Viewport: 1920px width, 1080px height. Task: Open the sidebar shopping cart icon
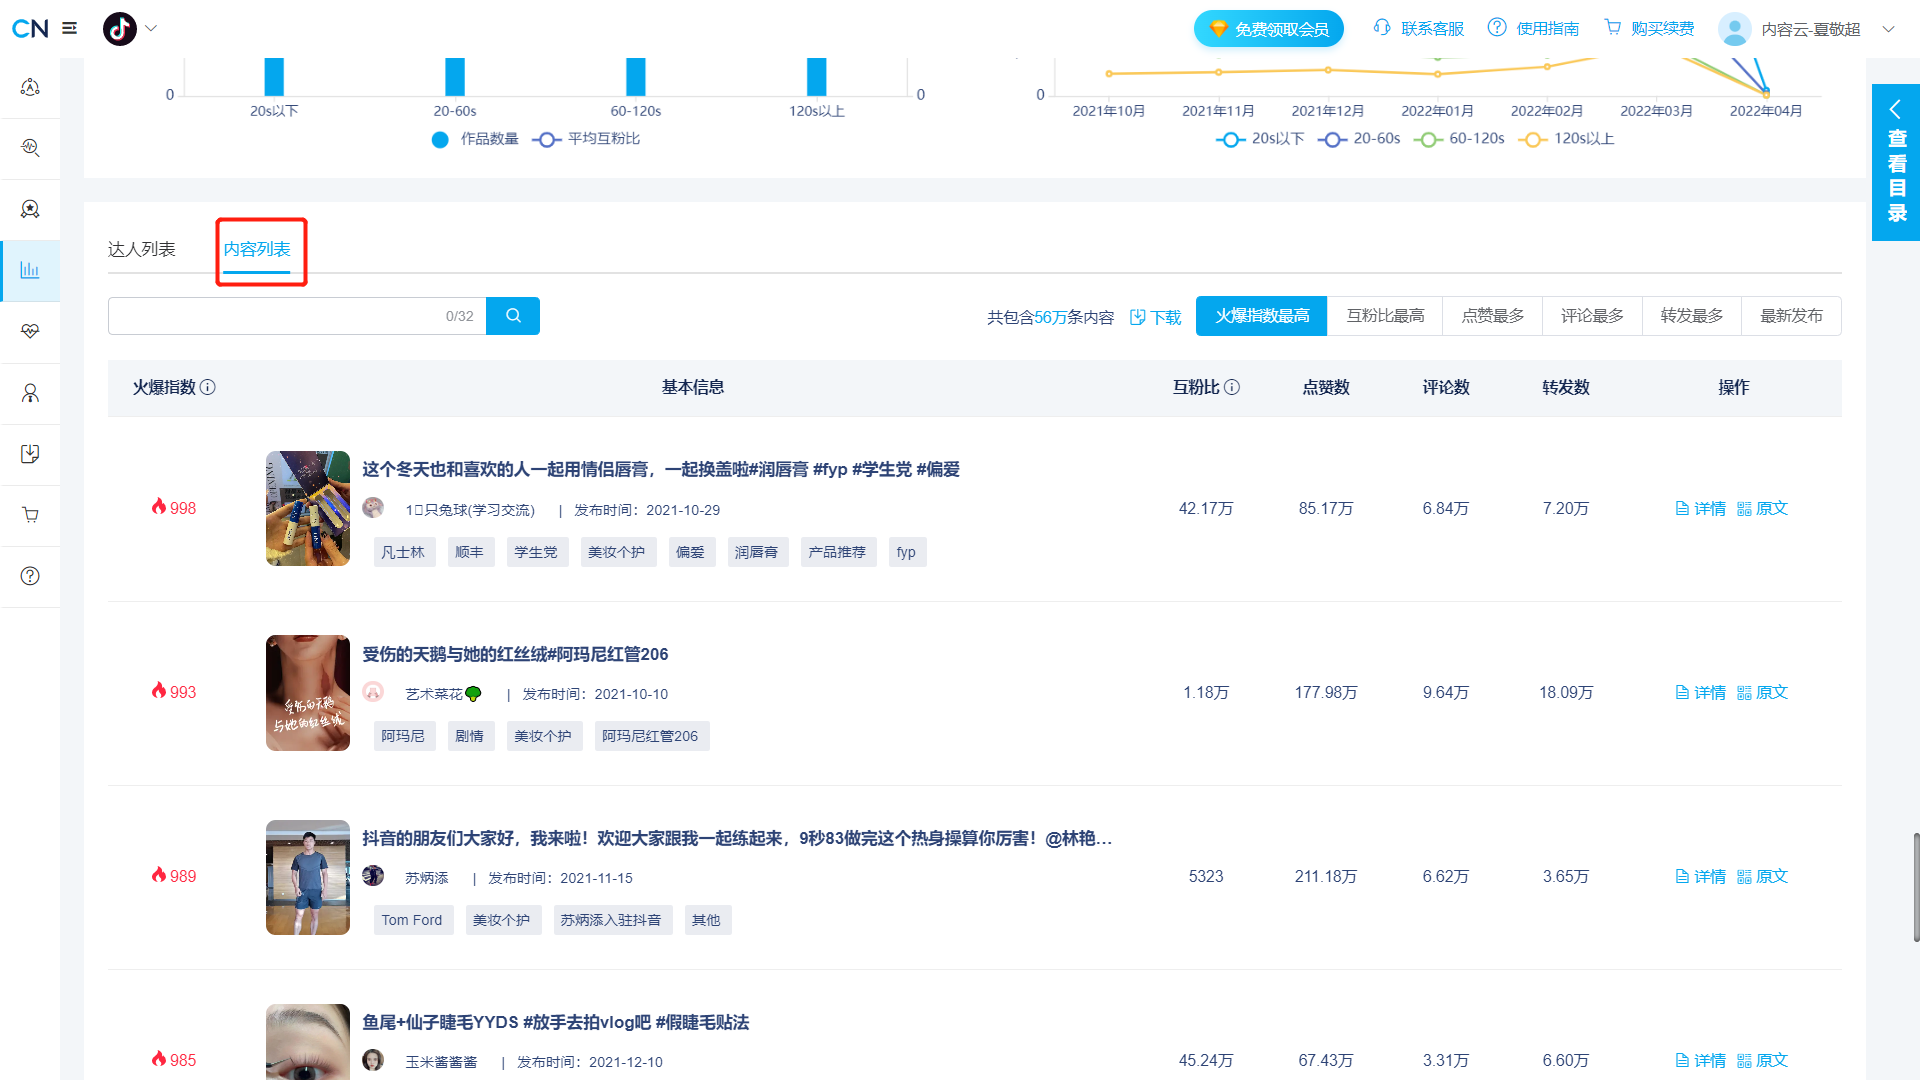[30, 515]
